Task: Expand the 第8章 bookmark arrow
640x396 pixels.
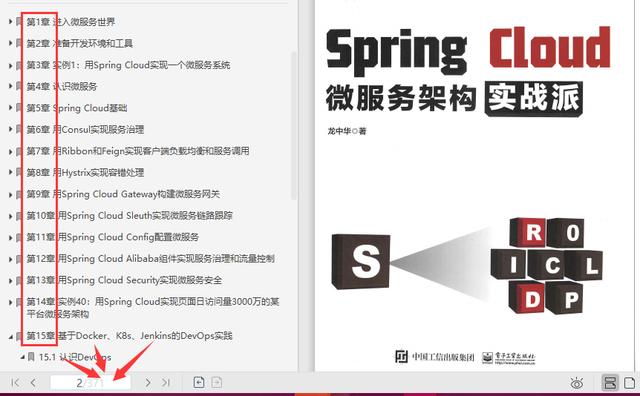Action: pos(11,172)
